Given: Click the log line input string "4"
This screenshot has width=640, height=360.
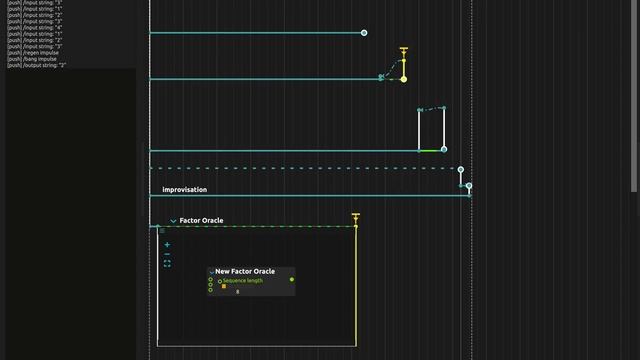Looking at the screenshot, I should pos(34,28).
